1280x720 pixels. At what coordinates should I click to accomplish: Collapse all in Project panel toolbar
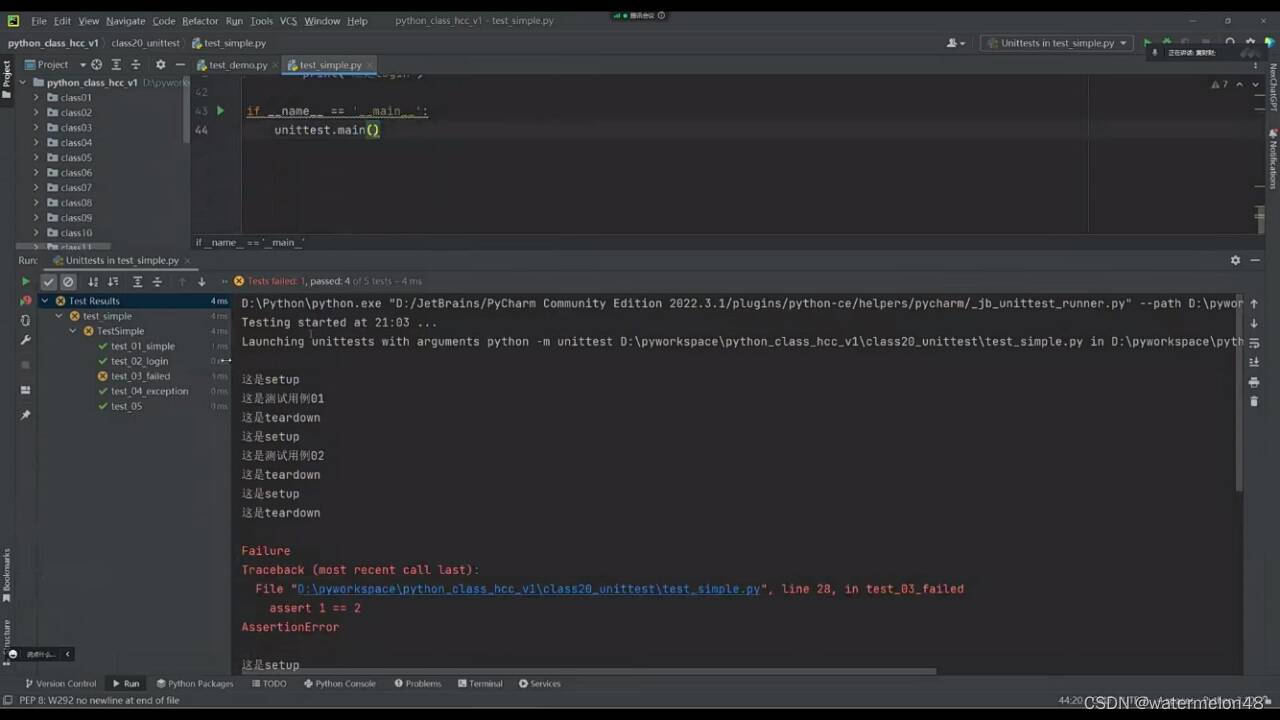click(x=135, y=64)
